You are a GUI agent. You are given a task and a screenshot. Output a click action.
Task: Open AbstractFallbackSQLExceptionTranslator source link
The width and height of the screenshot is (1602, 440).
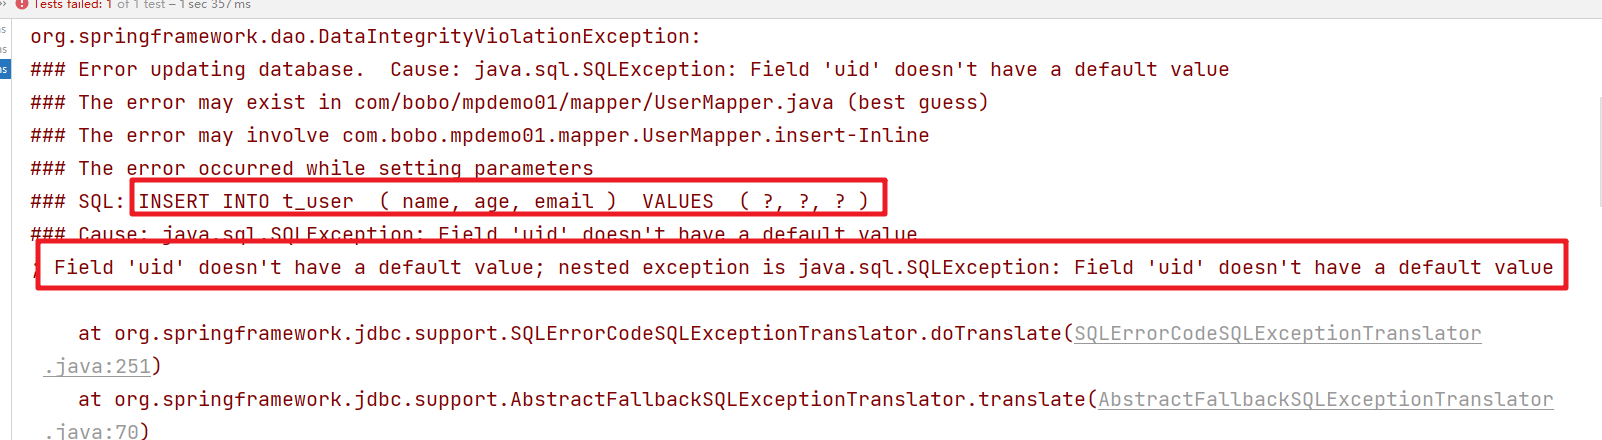1325,400
